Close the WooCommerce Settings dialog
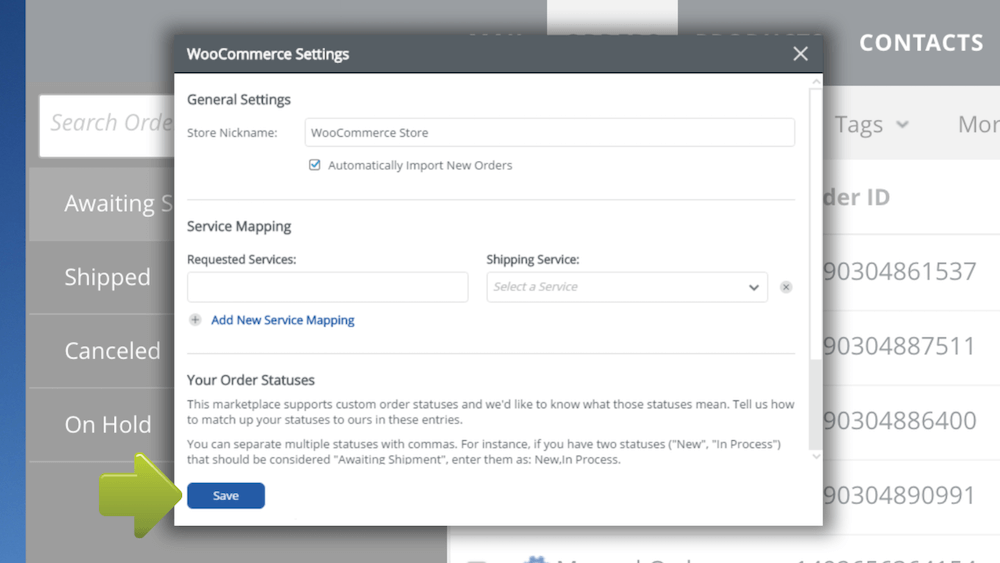1000x563 pixels. 800,54
